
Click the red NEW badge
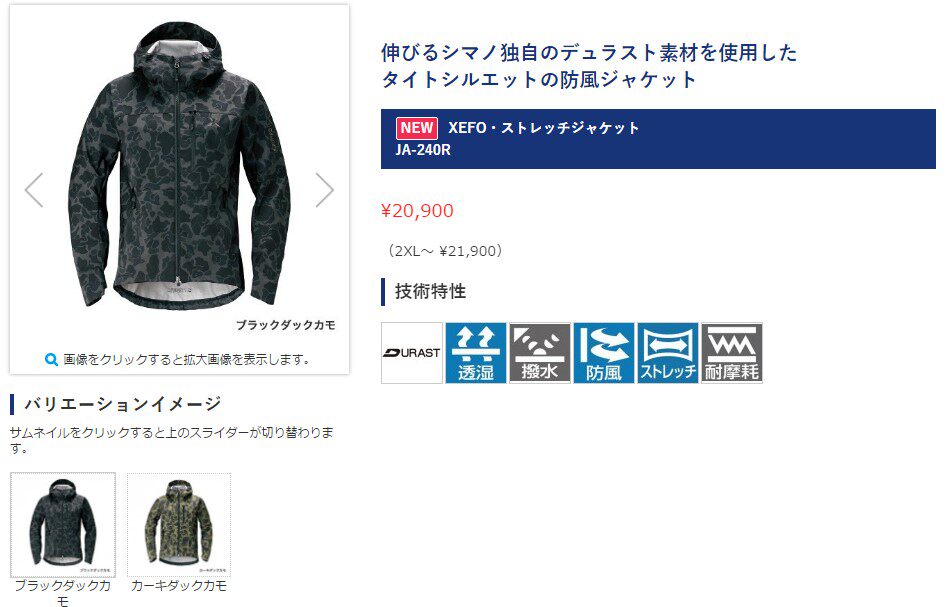416,128
